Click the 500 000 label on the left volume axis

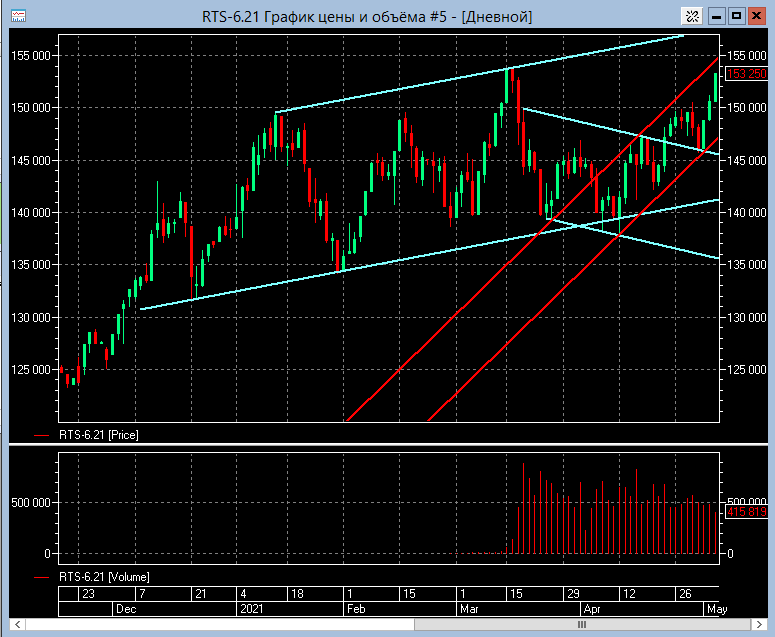[31, 503]
